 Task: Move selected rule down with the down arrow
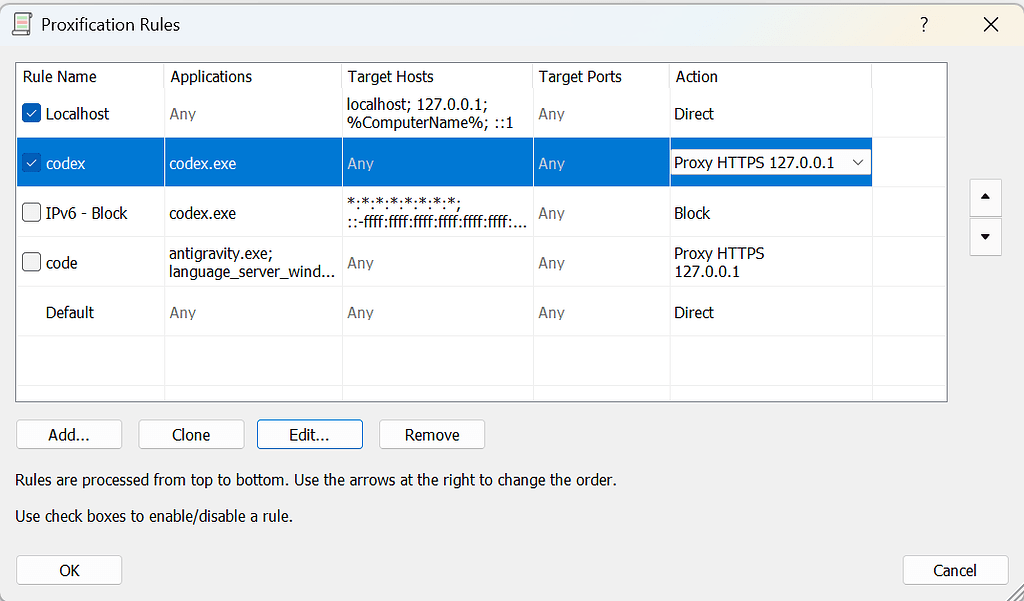click(985, 236)
